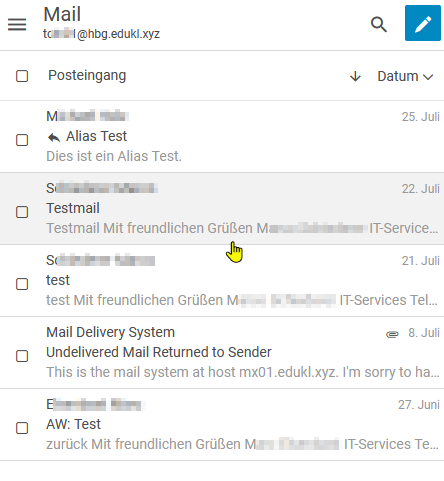Click the paperclip attachment icon on 8. Juli mail

pos(392,334)
